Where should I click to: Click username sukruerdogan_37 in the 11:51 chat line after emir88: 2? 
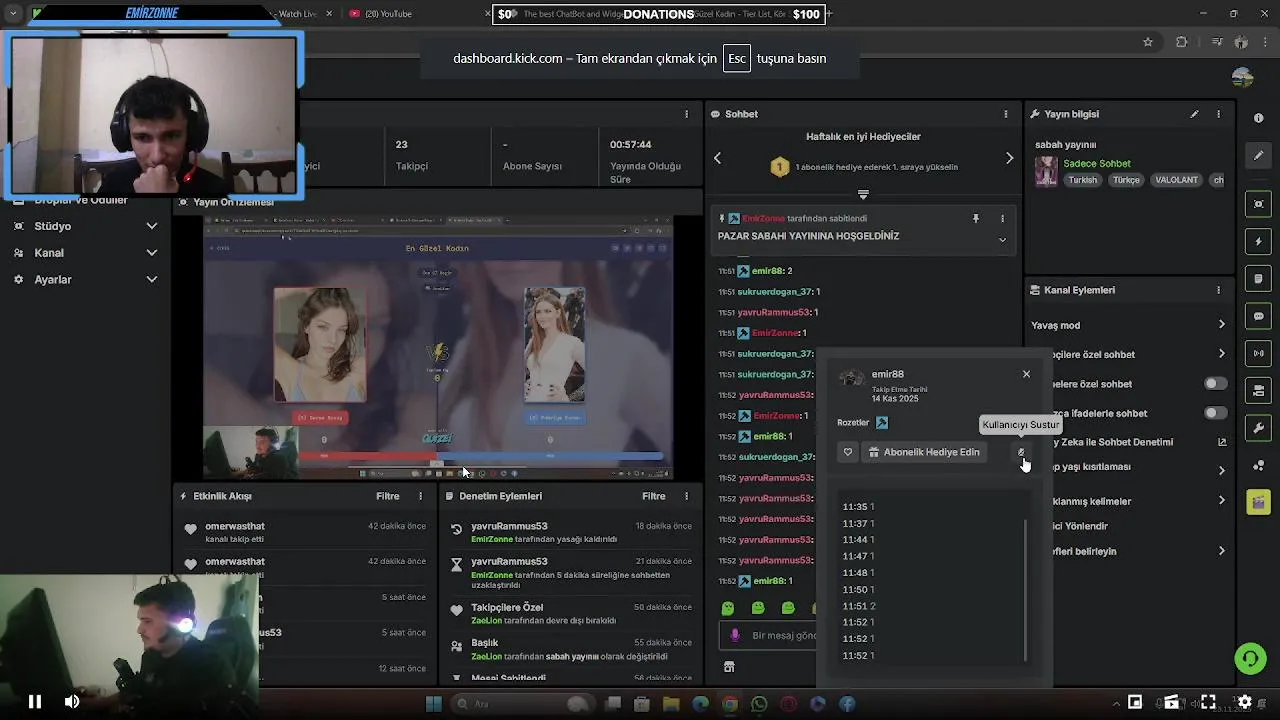(x=775, y=292)
